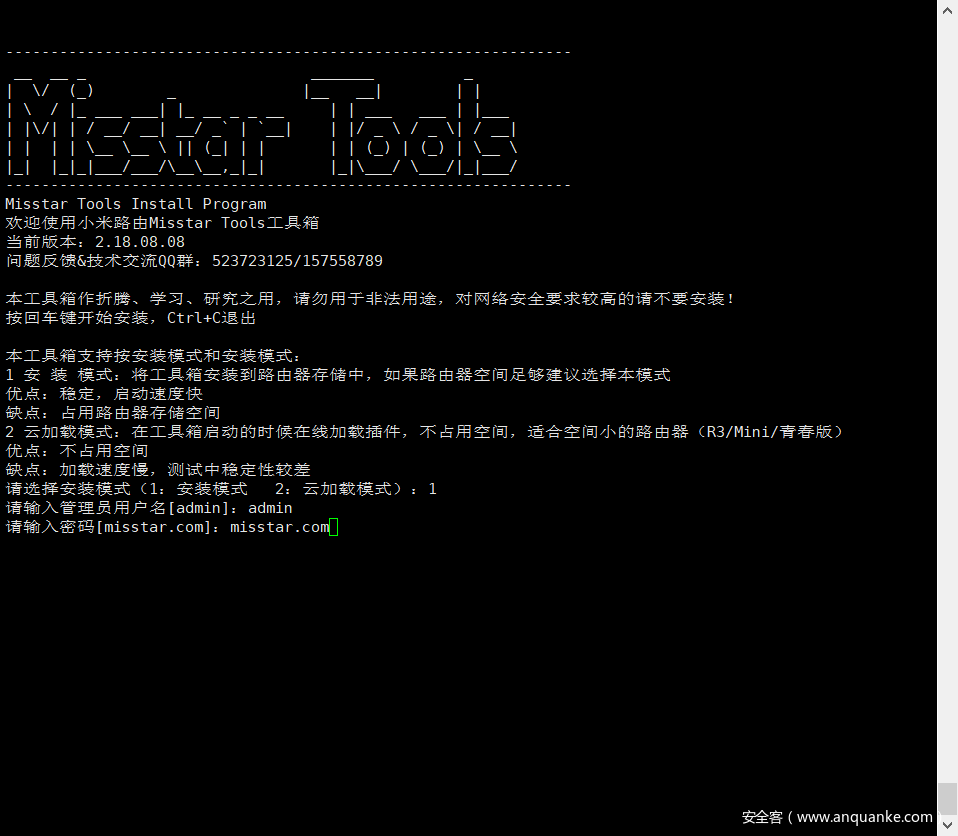Click the password prompt "[misstar.com]" default text
Screen dimensions: 958x836
[153, 527]
